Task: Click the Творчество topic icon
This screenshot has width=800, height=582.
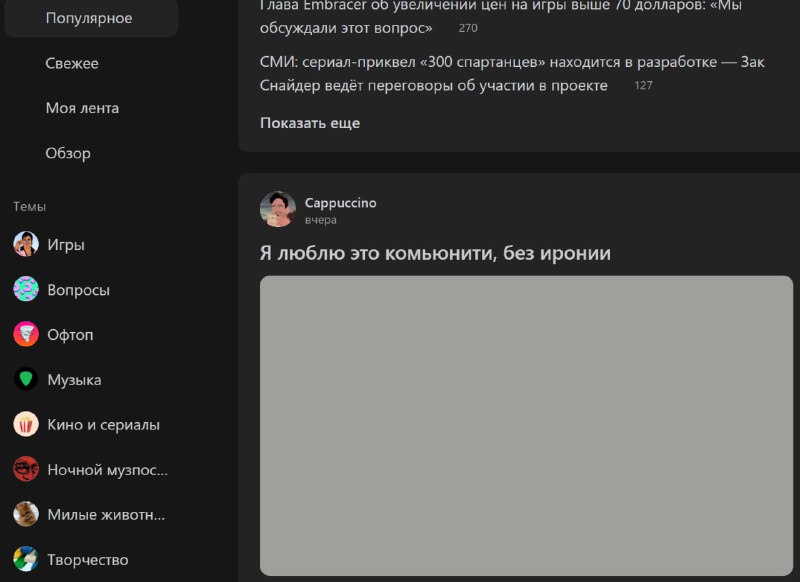Action: (26, 559)
